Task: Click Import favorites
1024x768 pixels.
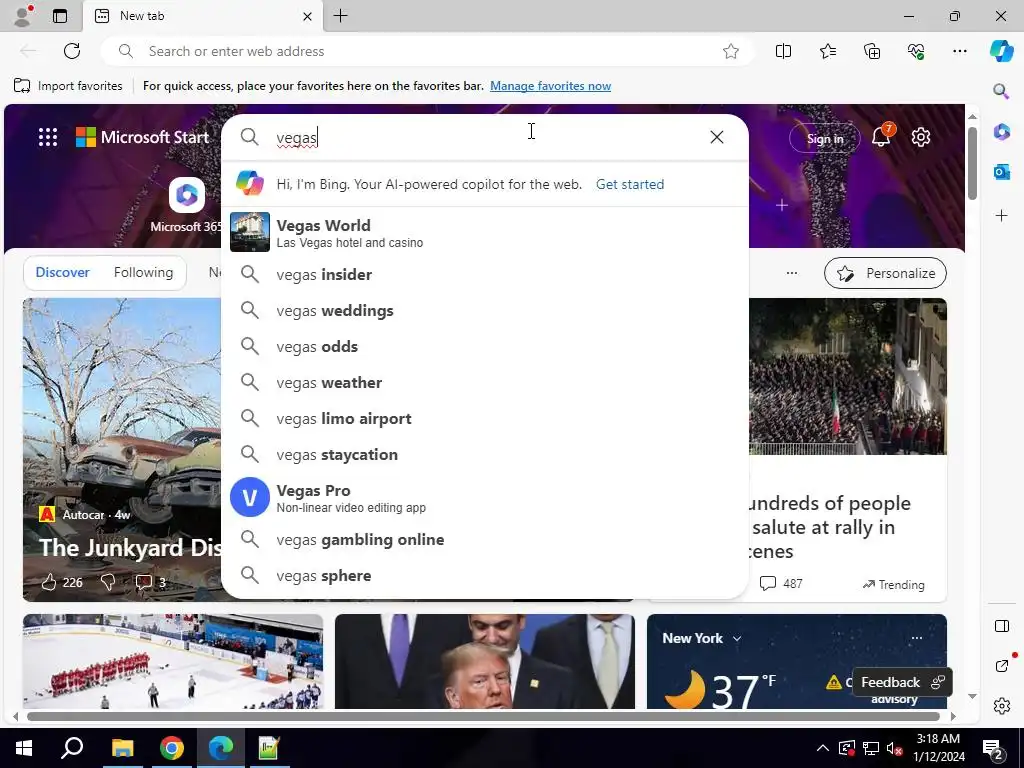Action: 68,86
